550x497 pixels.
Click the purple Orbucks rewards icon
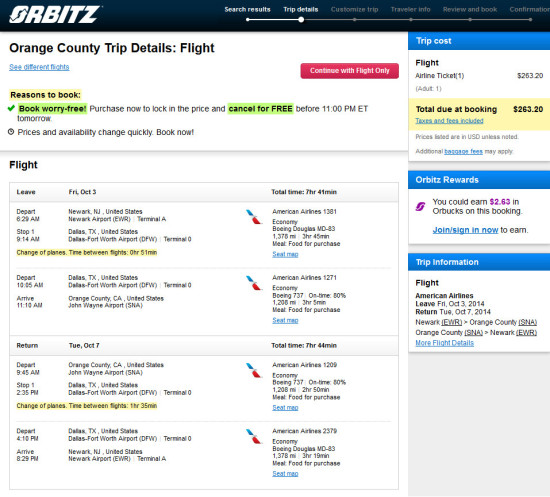(421, 207)
